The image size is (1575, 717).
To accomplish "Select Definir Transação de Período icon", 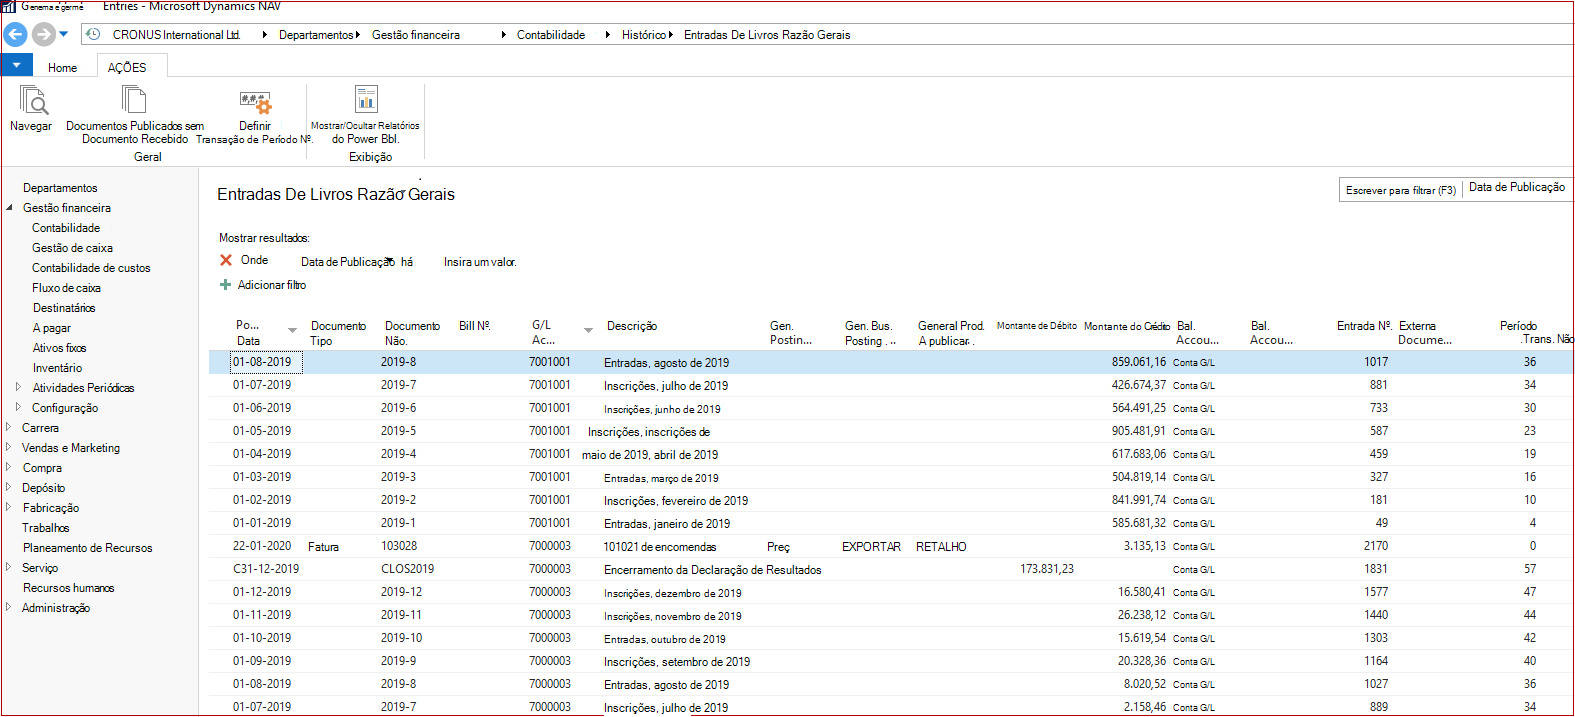I will (x=255, y=101).
